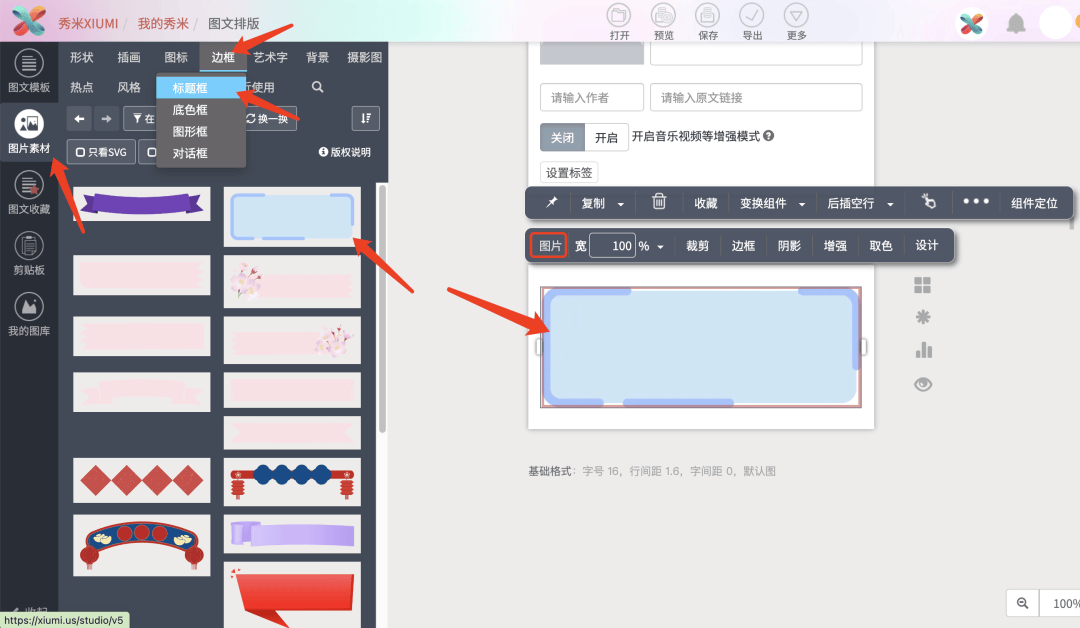This screenshot has width=1080, height=628.
Task: Click the 取色 color picker button
Action: coord(880,245)
